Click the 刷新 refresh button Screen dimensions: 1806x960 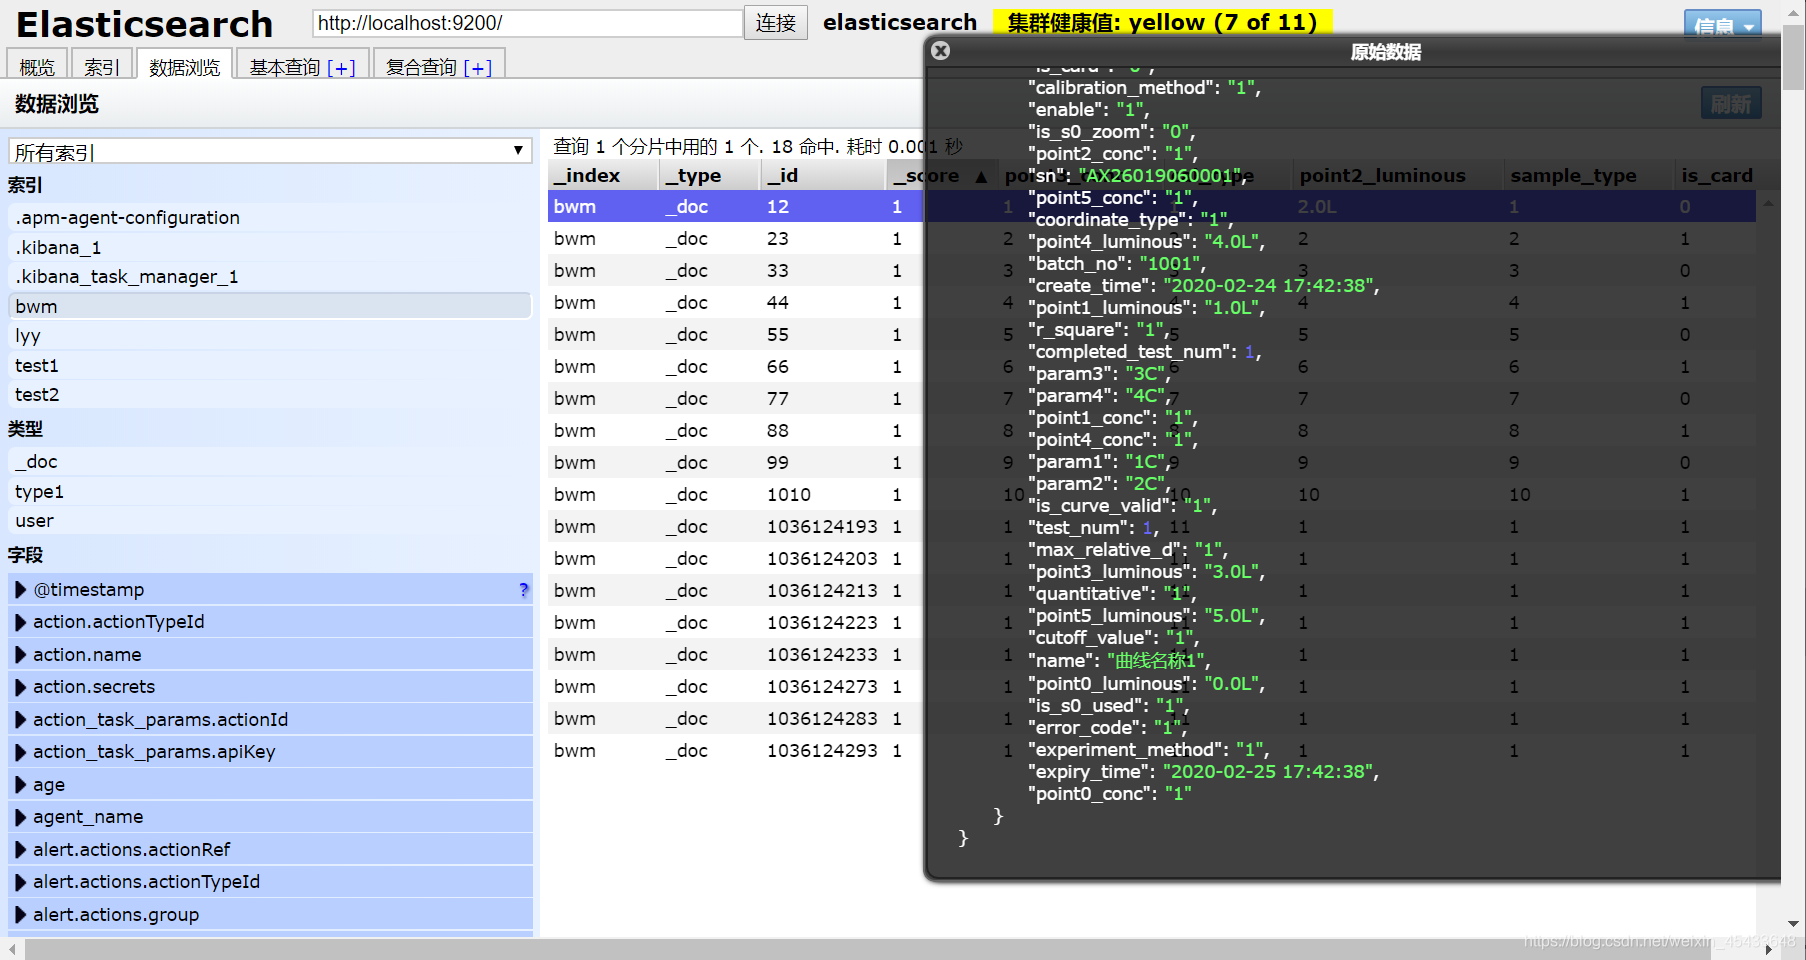(1731, 103)
